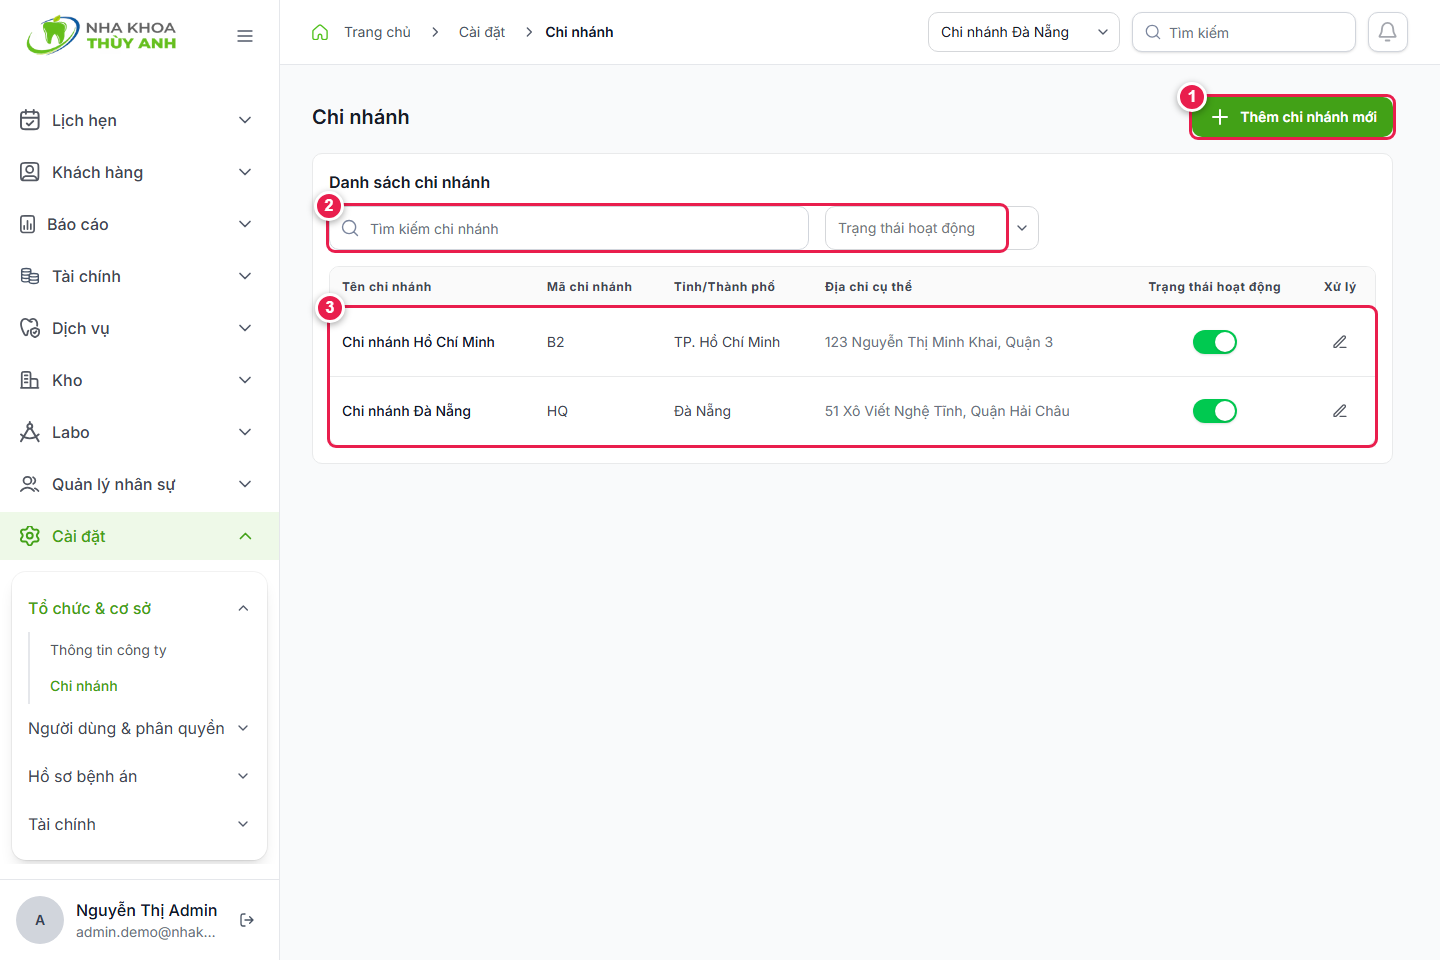Click the Labo compass icon
Screen dimensions: 1440x960
pos(30,432)
